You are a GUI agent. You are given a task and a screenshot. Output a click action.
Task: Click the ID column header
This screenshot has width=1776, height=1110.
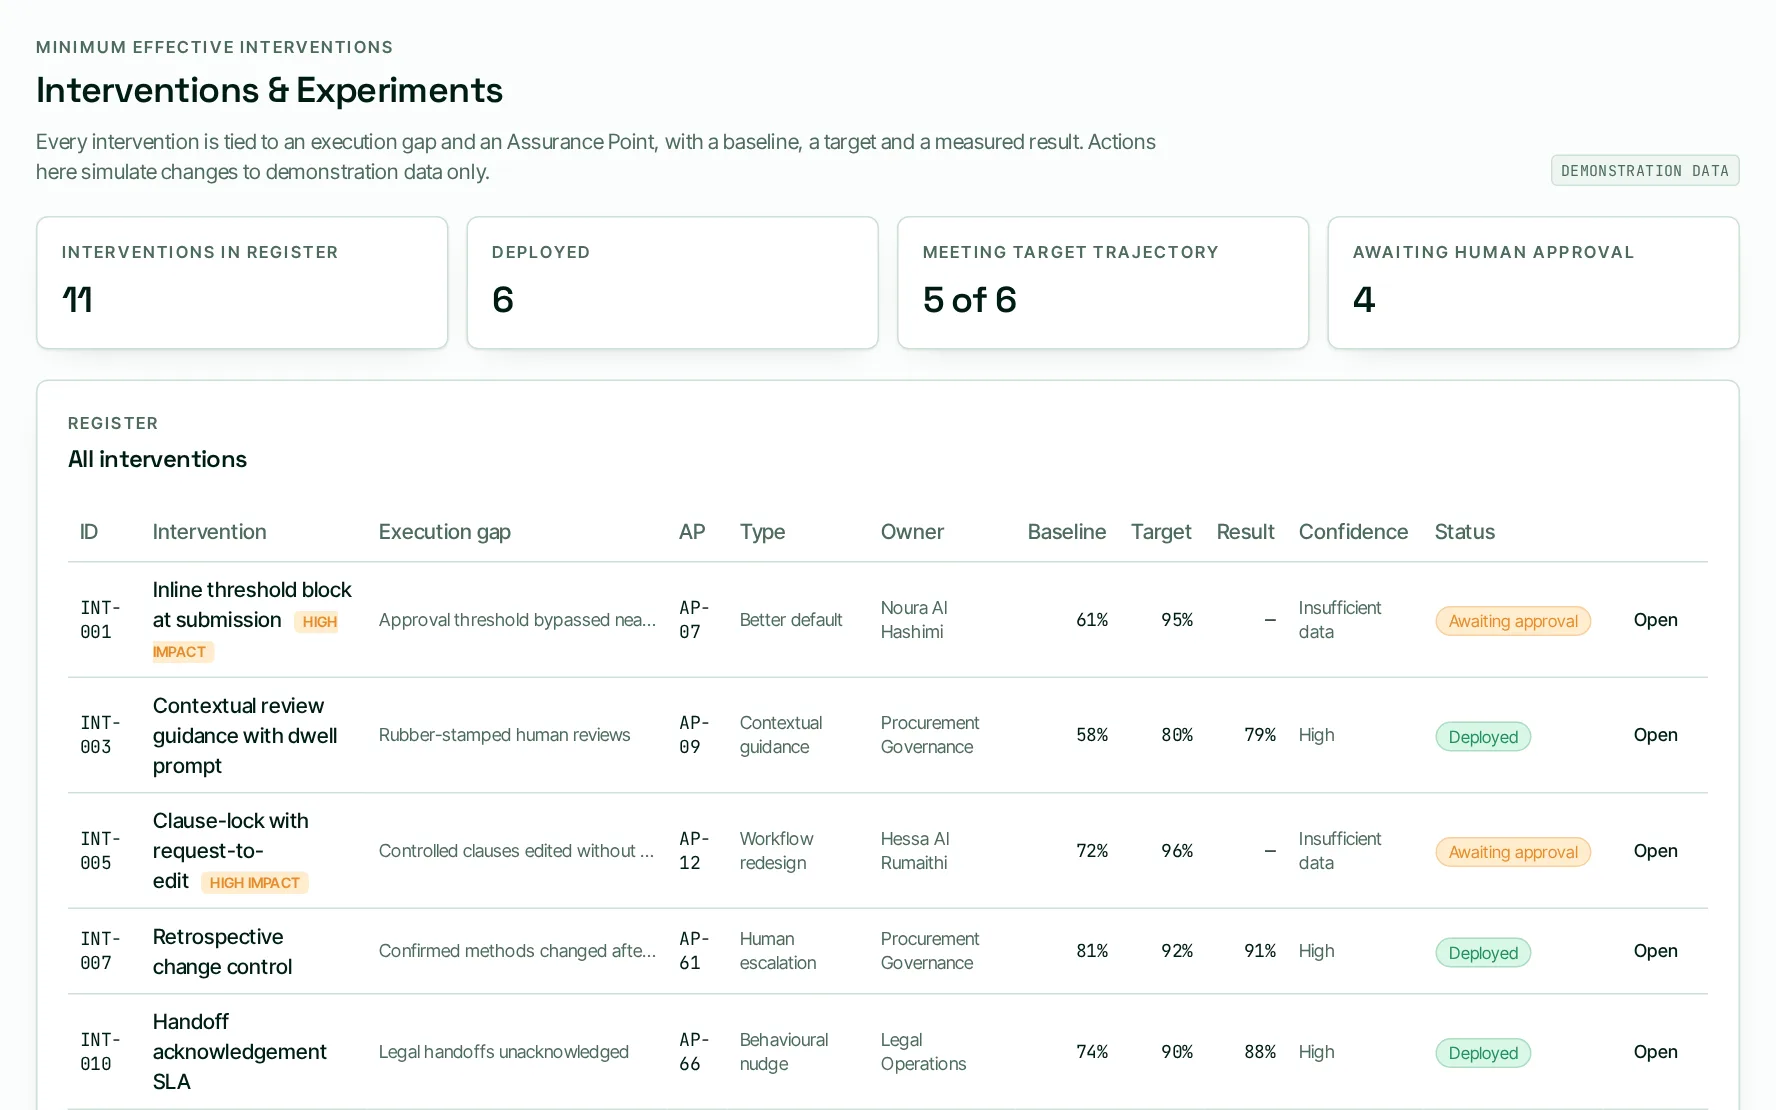[89, 532]
